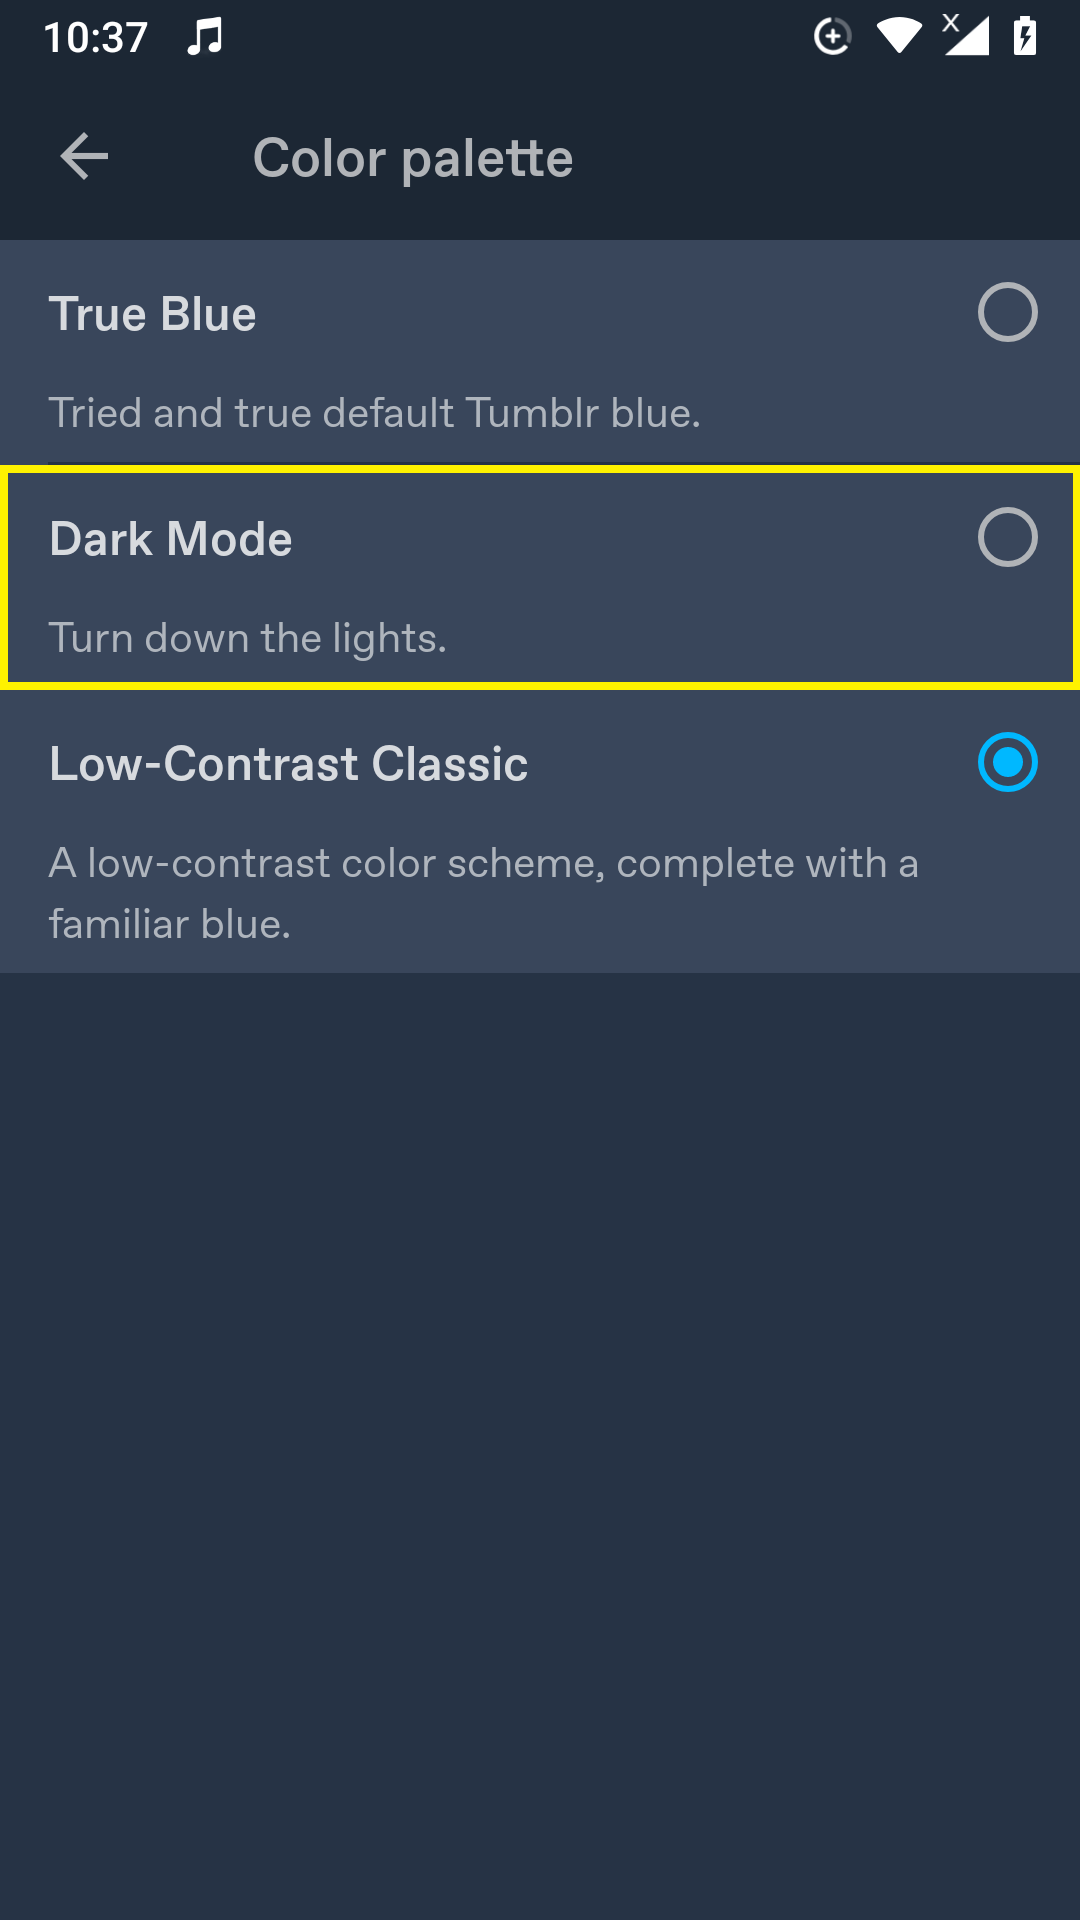
Task: Click the charging battery icon
Action: [x=1026, y=37]
